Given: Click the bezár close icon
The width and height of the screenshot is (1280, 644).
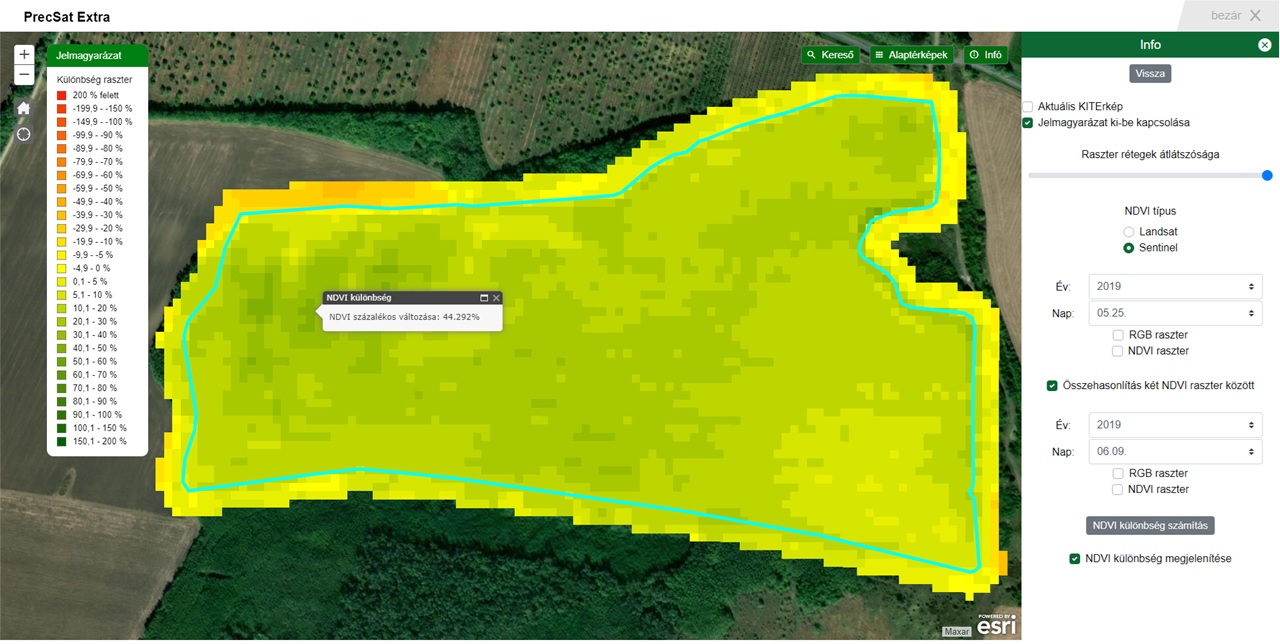Looking at the screenshot, I should click(x=1255, y=15).
